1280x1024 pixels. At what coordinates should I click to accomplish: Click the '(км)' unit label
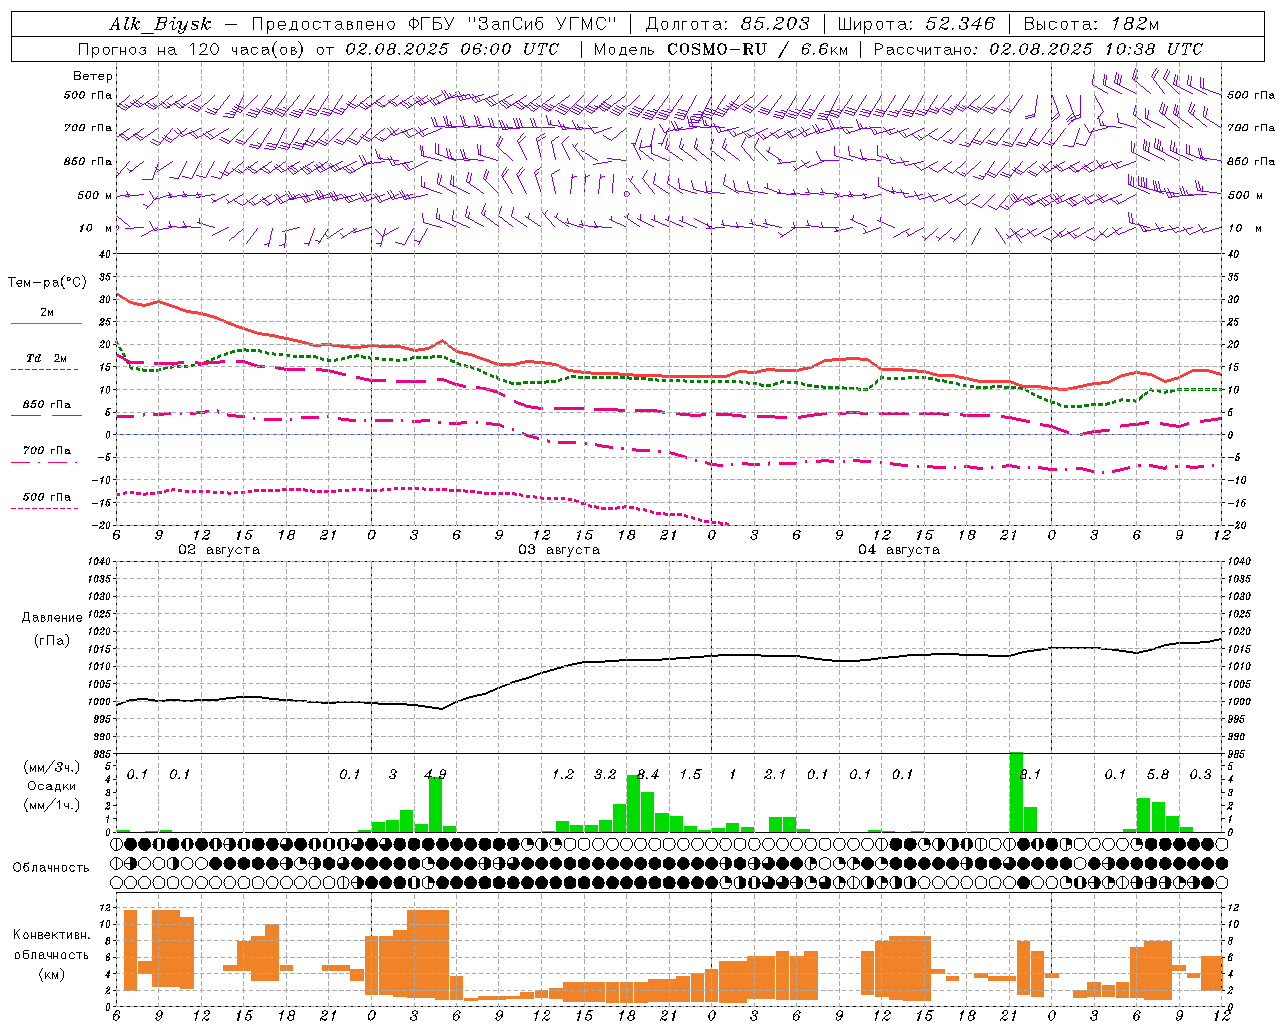click(x=51, y=974)
